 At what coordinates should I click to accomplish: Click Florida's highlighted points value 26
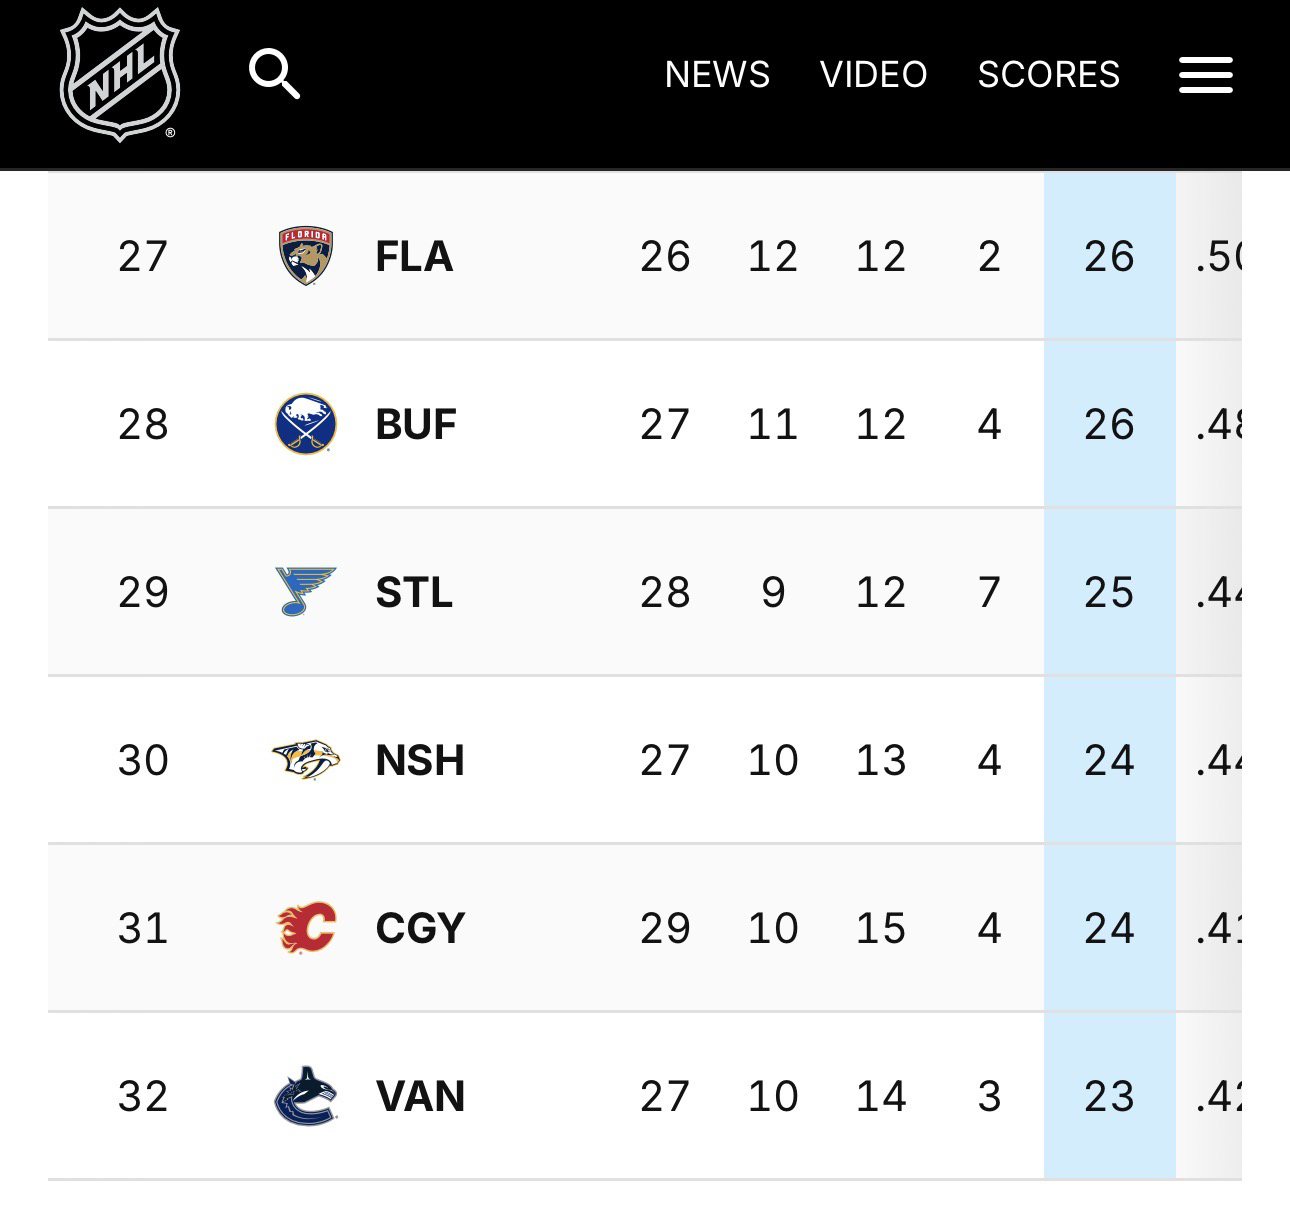(1109, 257)
